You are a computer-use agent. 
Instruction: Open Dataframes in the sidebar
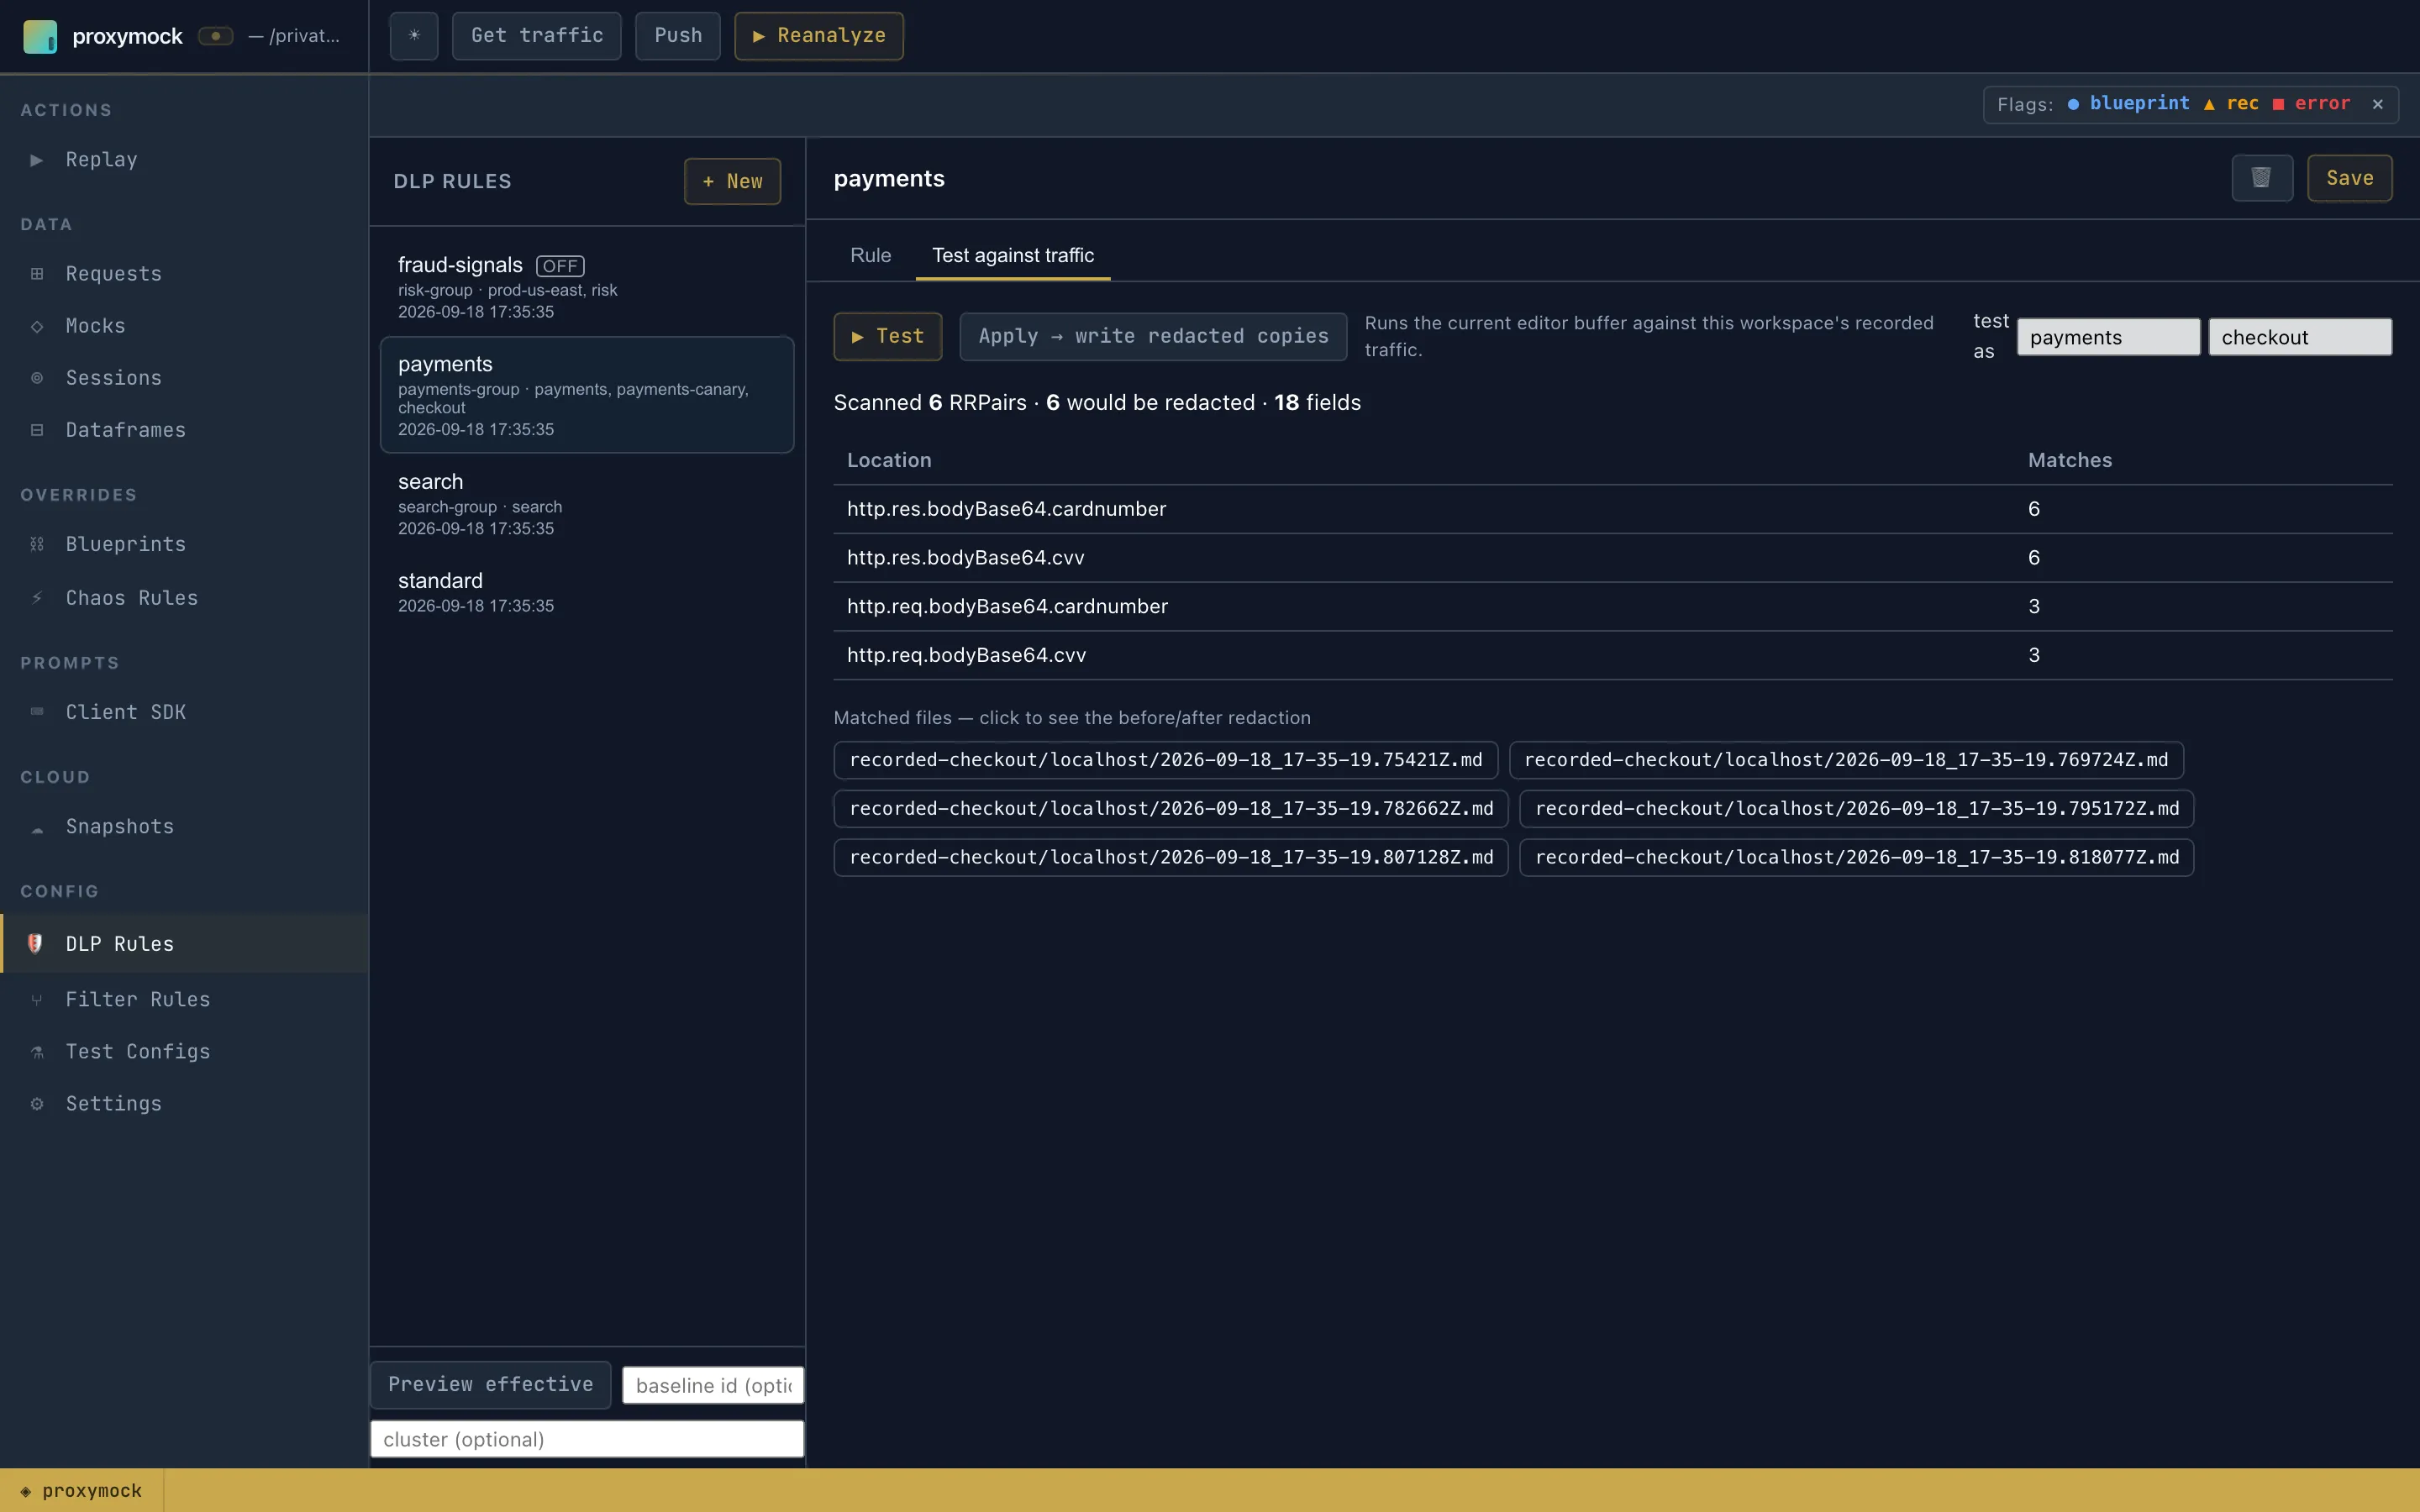pyautogui.click(x=125, y=430)
